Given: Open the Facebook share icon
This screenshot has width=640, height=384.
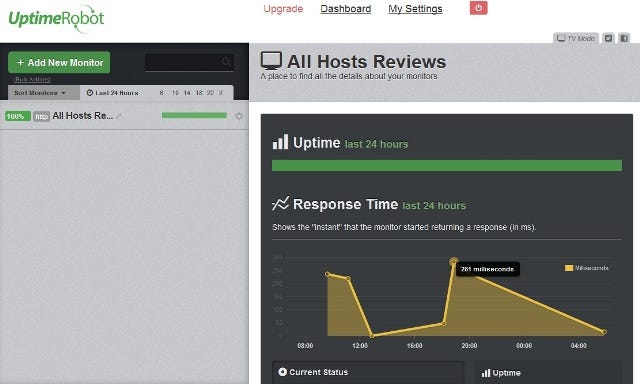Looking at the screenshot, I should (624, 38).
